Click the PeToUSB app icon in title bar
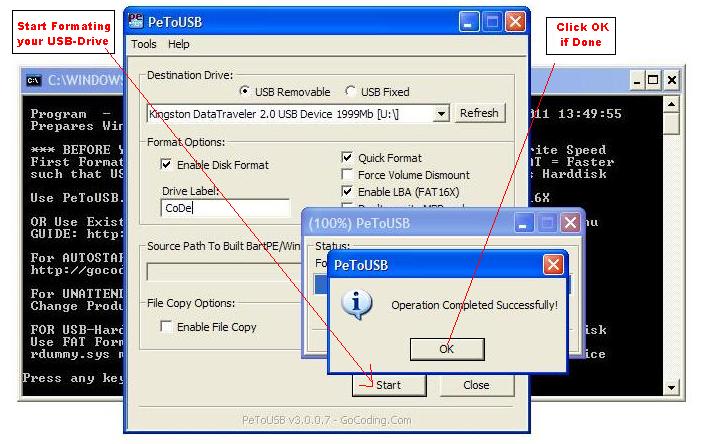Image resolution: width=706 pixels, height=444 pixels. click(136, 21)
